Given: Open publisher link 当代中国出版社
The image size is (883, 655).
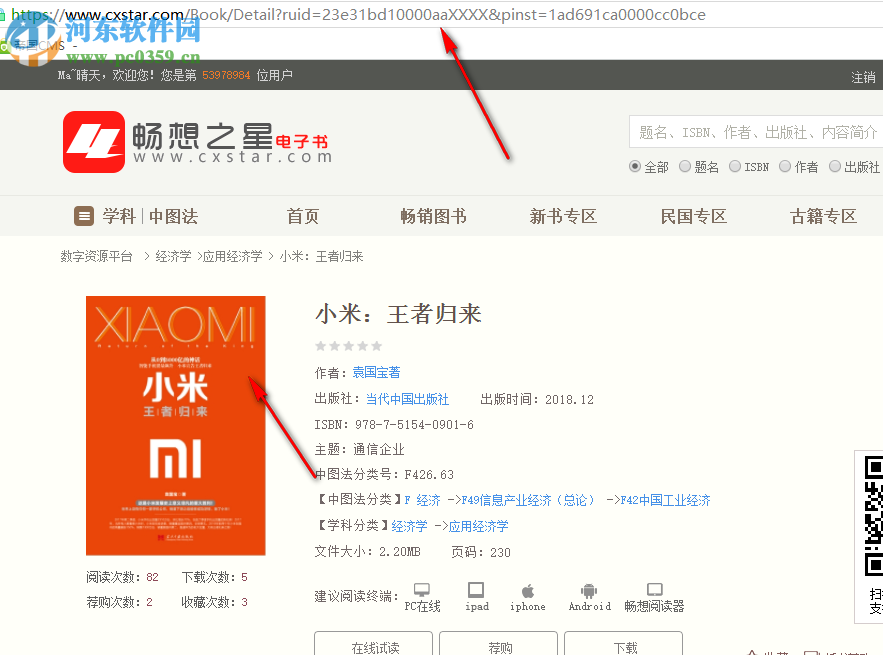Looking at the screenshot, I should (407, 399).
